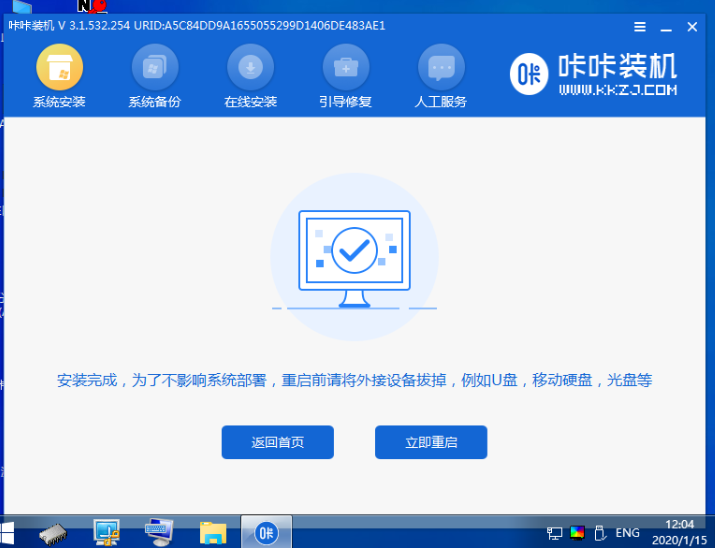Screen dimensions: 715x548
Task: Select 引导修复 (Boot Repair) tool
Action: 345,77
